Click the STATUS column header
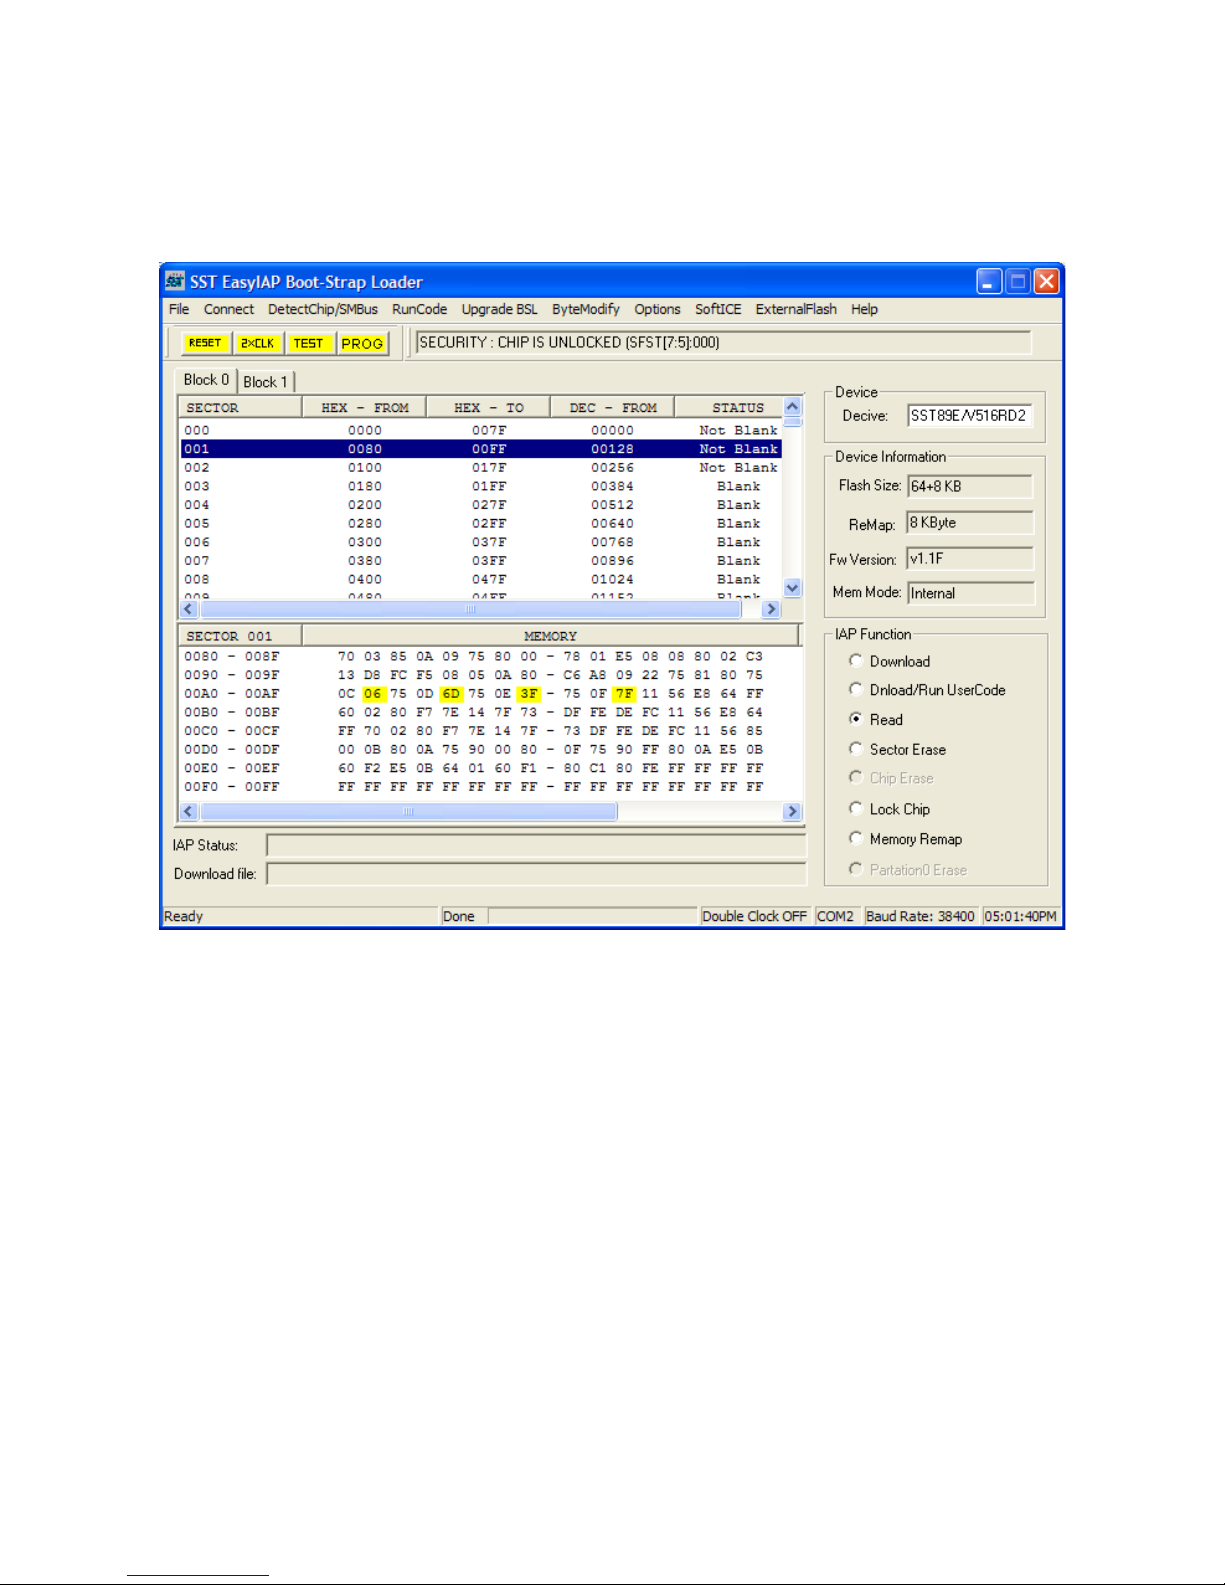The width and height of the screenshot is (1225, 1585). coord(729,407)
